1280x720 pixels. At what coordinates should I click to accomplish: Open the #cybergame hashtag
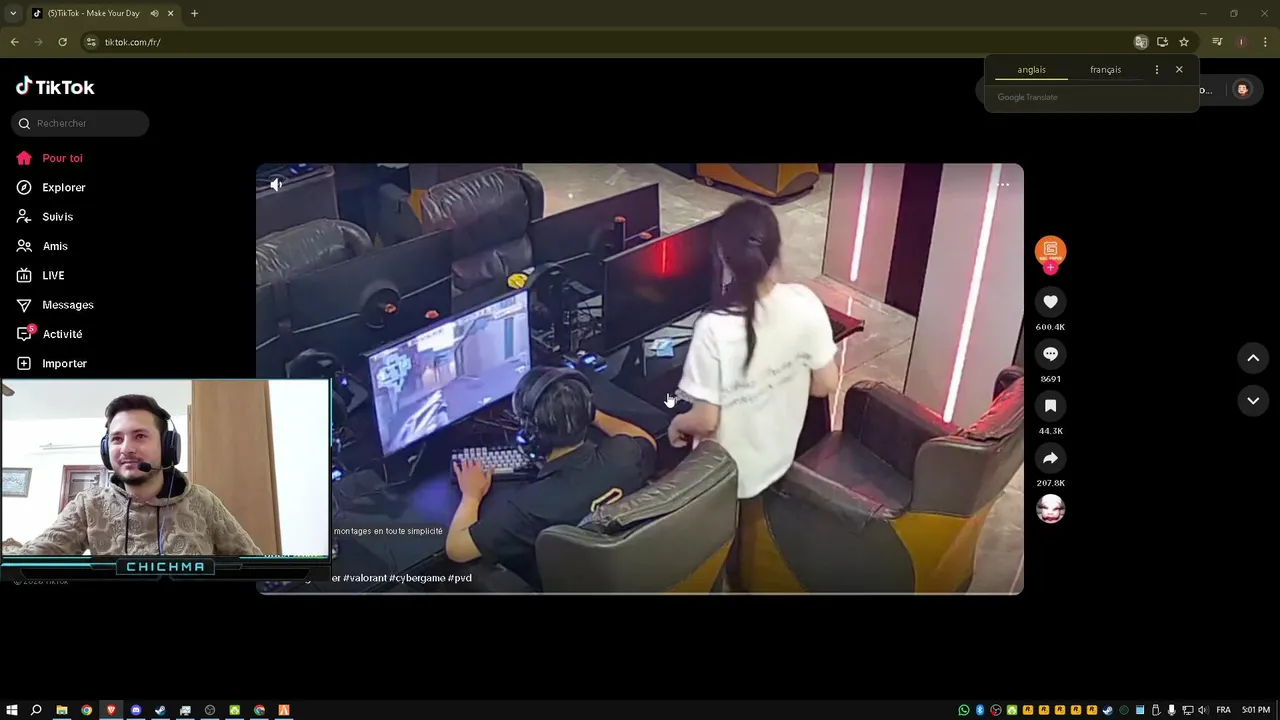pyautogui.click(x=417, y=578)
